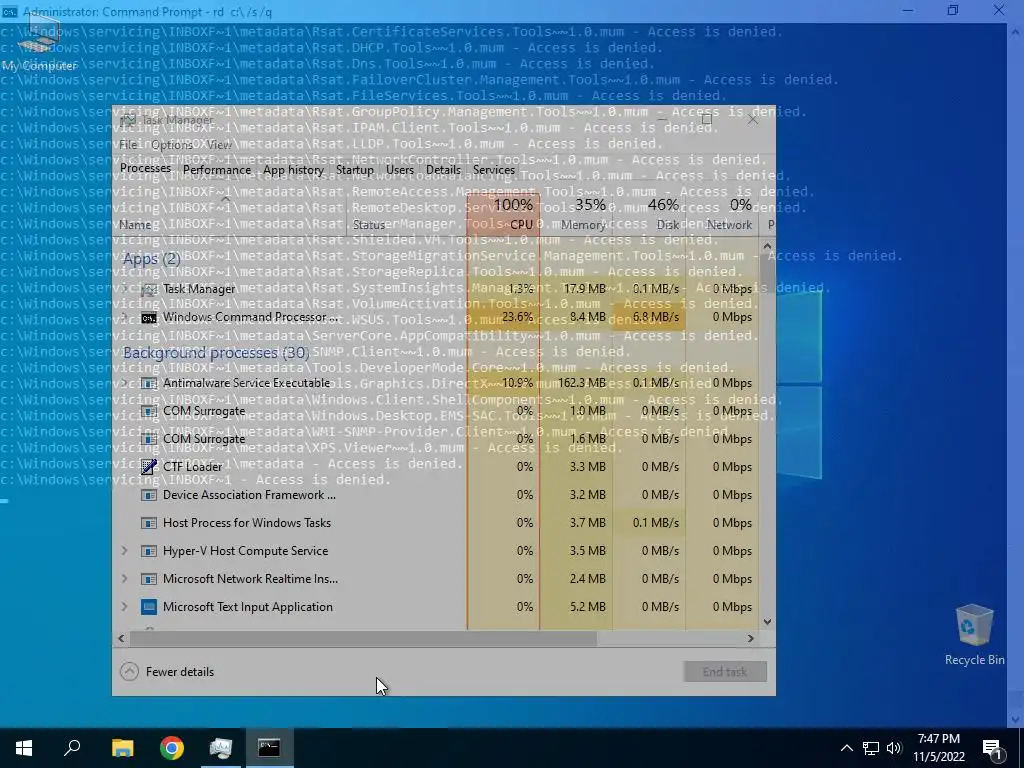Open the Windows Start menu
Screen dimensions: 1024x768
point(24,748)
